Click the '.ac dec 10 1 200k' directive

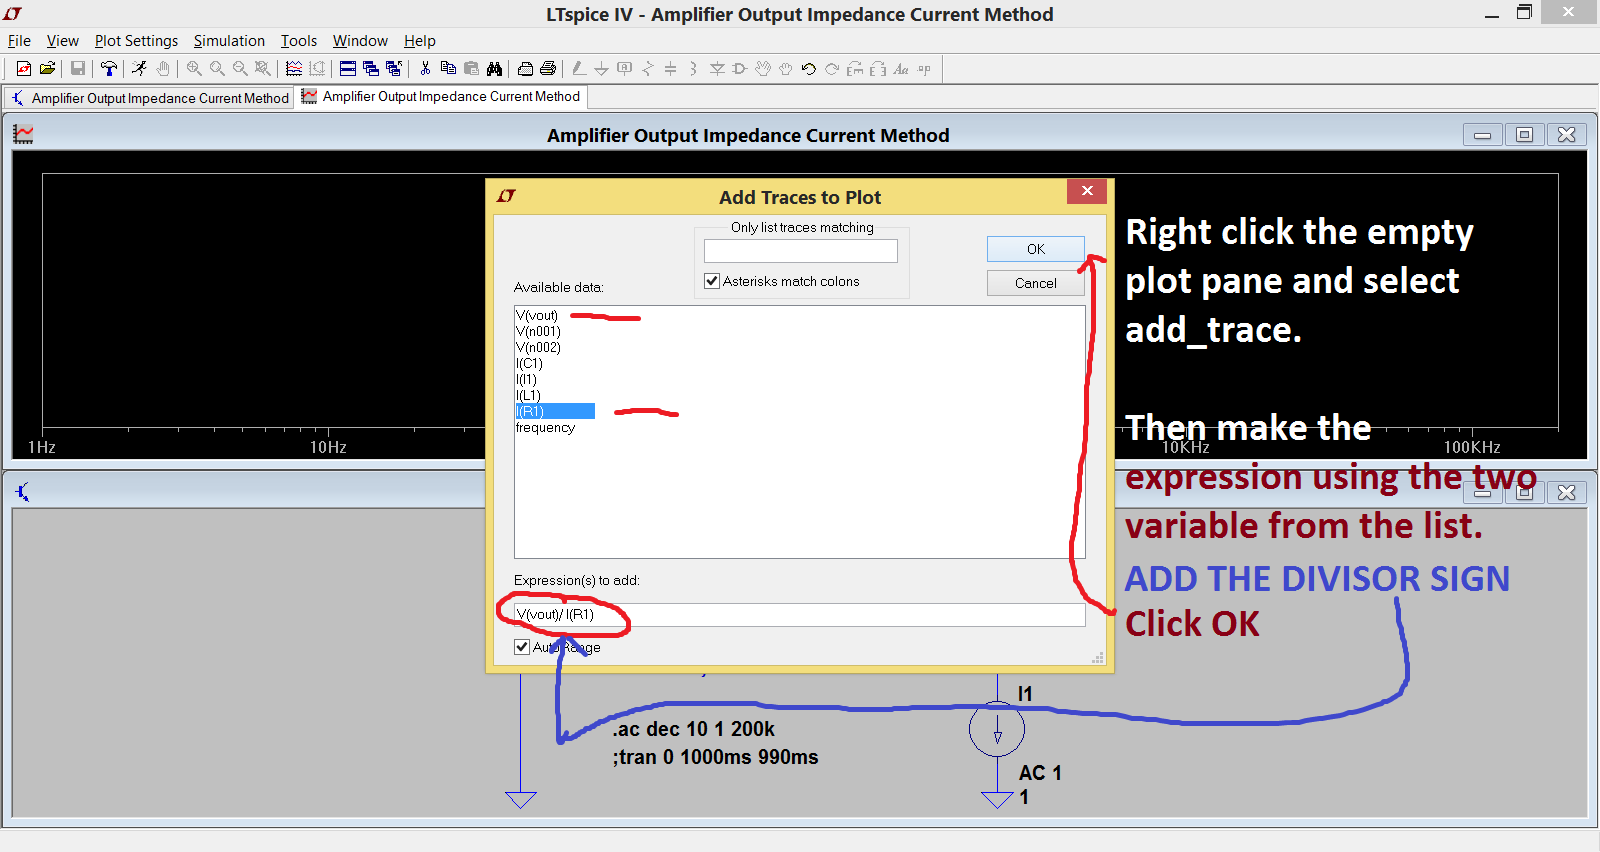point(694,729)
